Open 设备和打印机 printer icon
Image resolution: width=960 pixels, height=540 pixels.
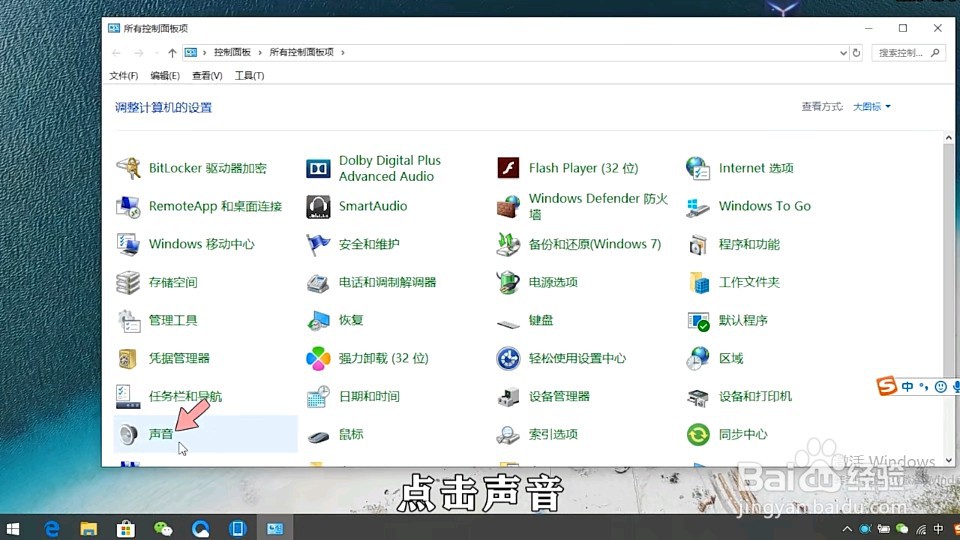[698, 397]
